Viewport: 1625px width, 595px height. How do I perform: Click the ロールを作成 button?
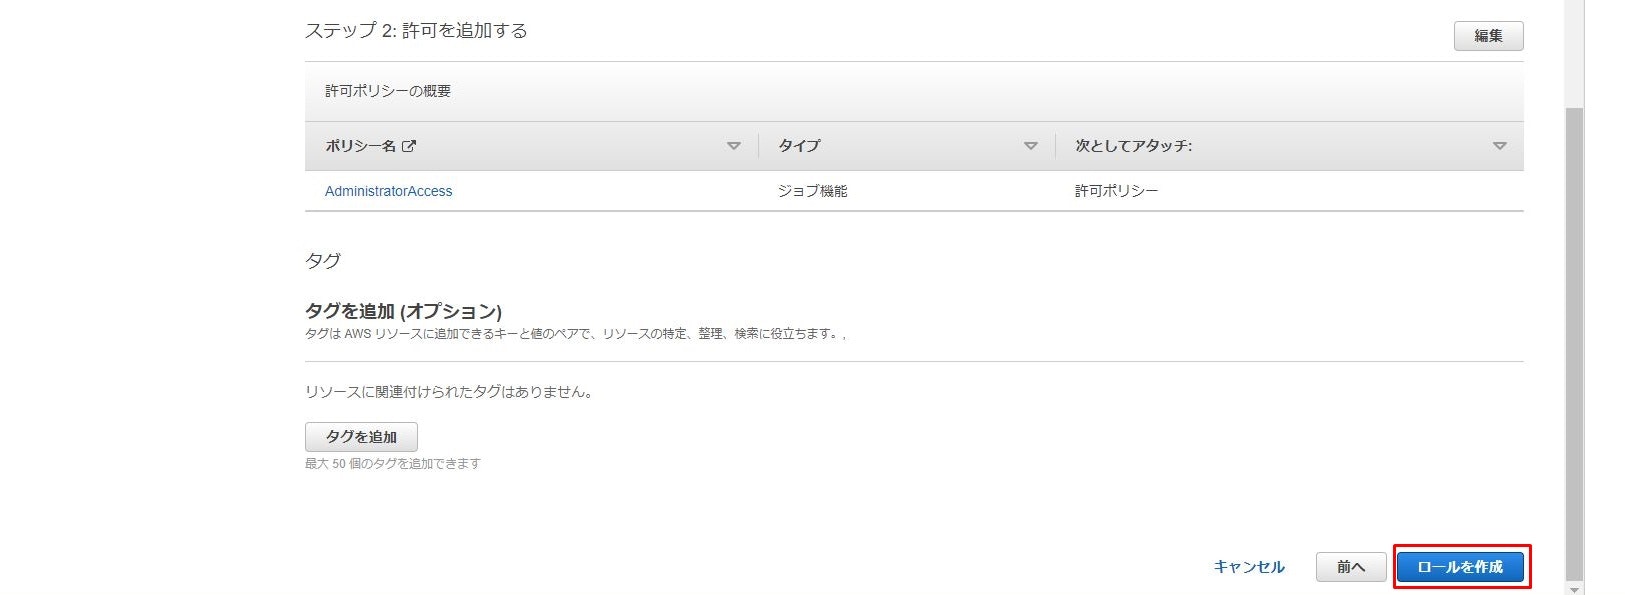(x=1460, y=567)
